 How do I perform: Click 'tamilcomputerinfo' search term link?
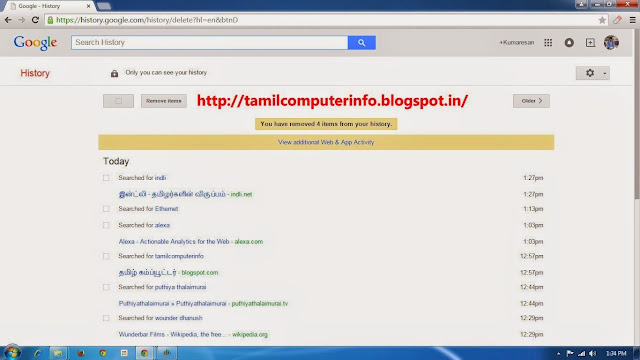coord(179,256)
